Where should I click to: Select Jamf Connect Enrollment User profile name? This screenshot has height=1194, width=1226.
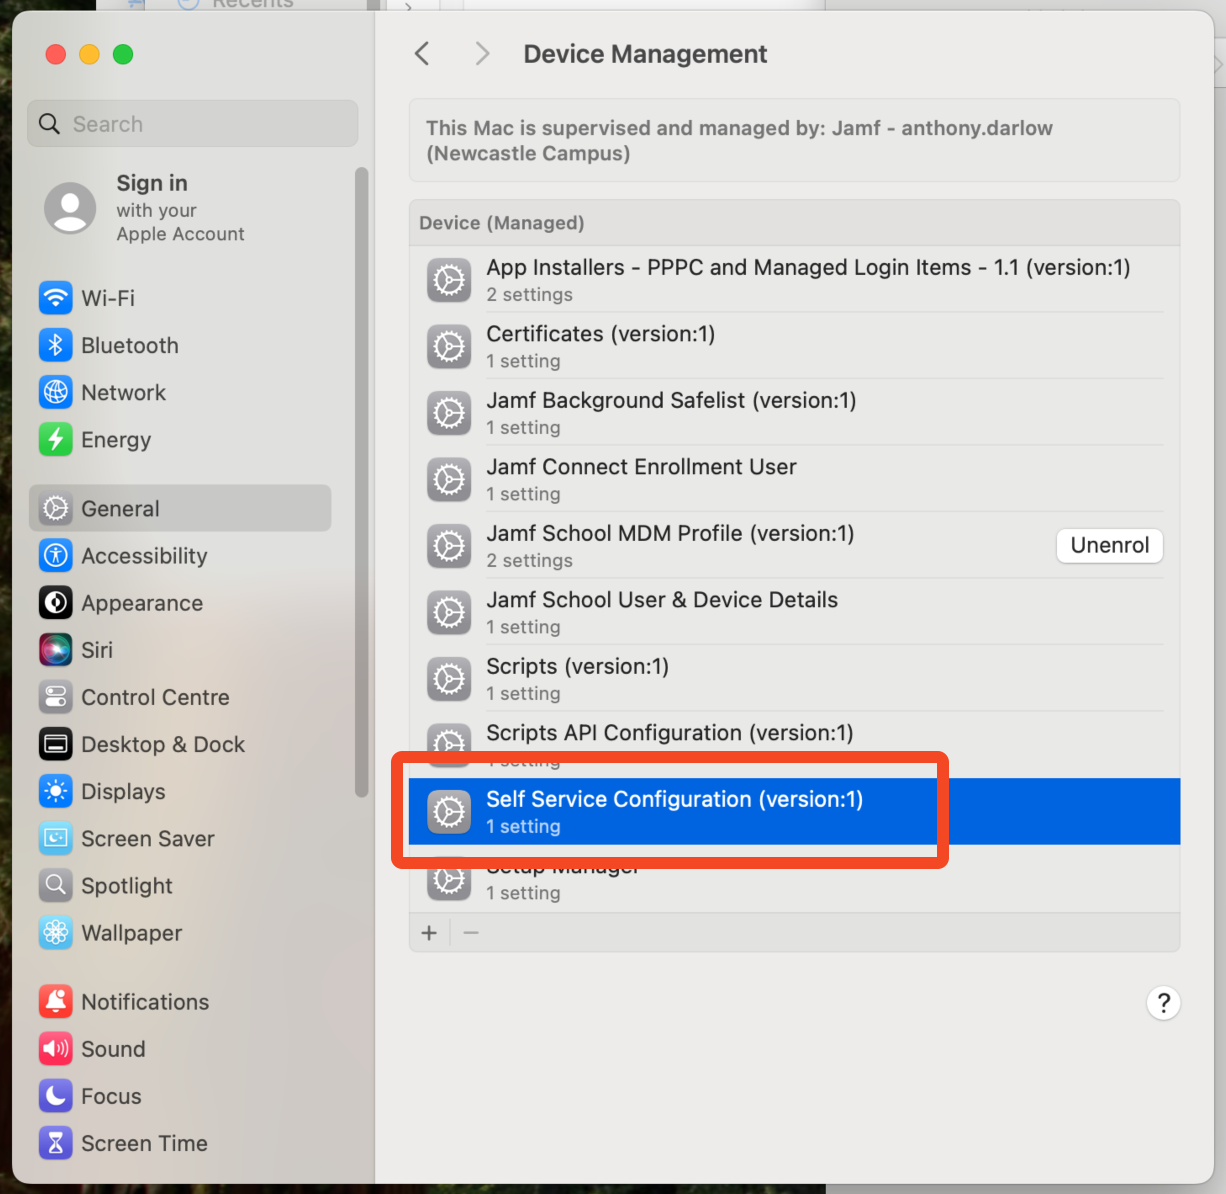coord(641,467)
